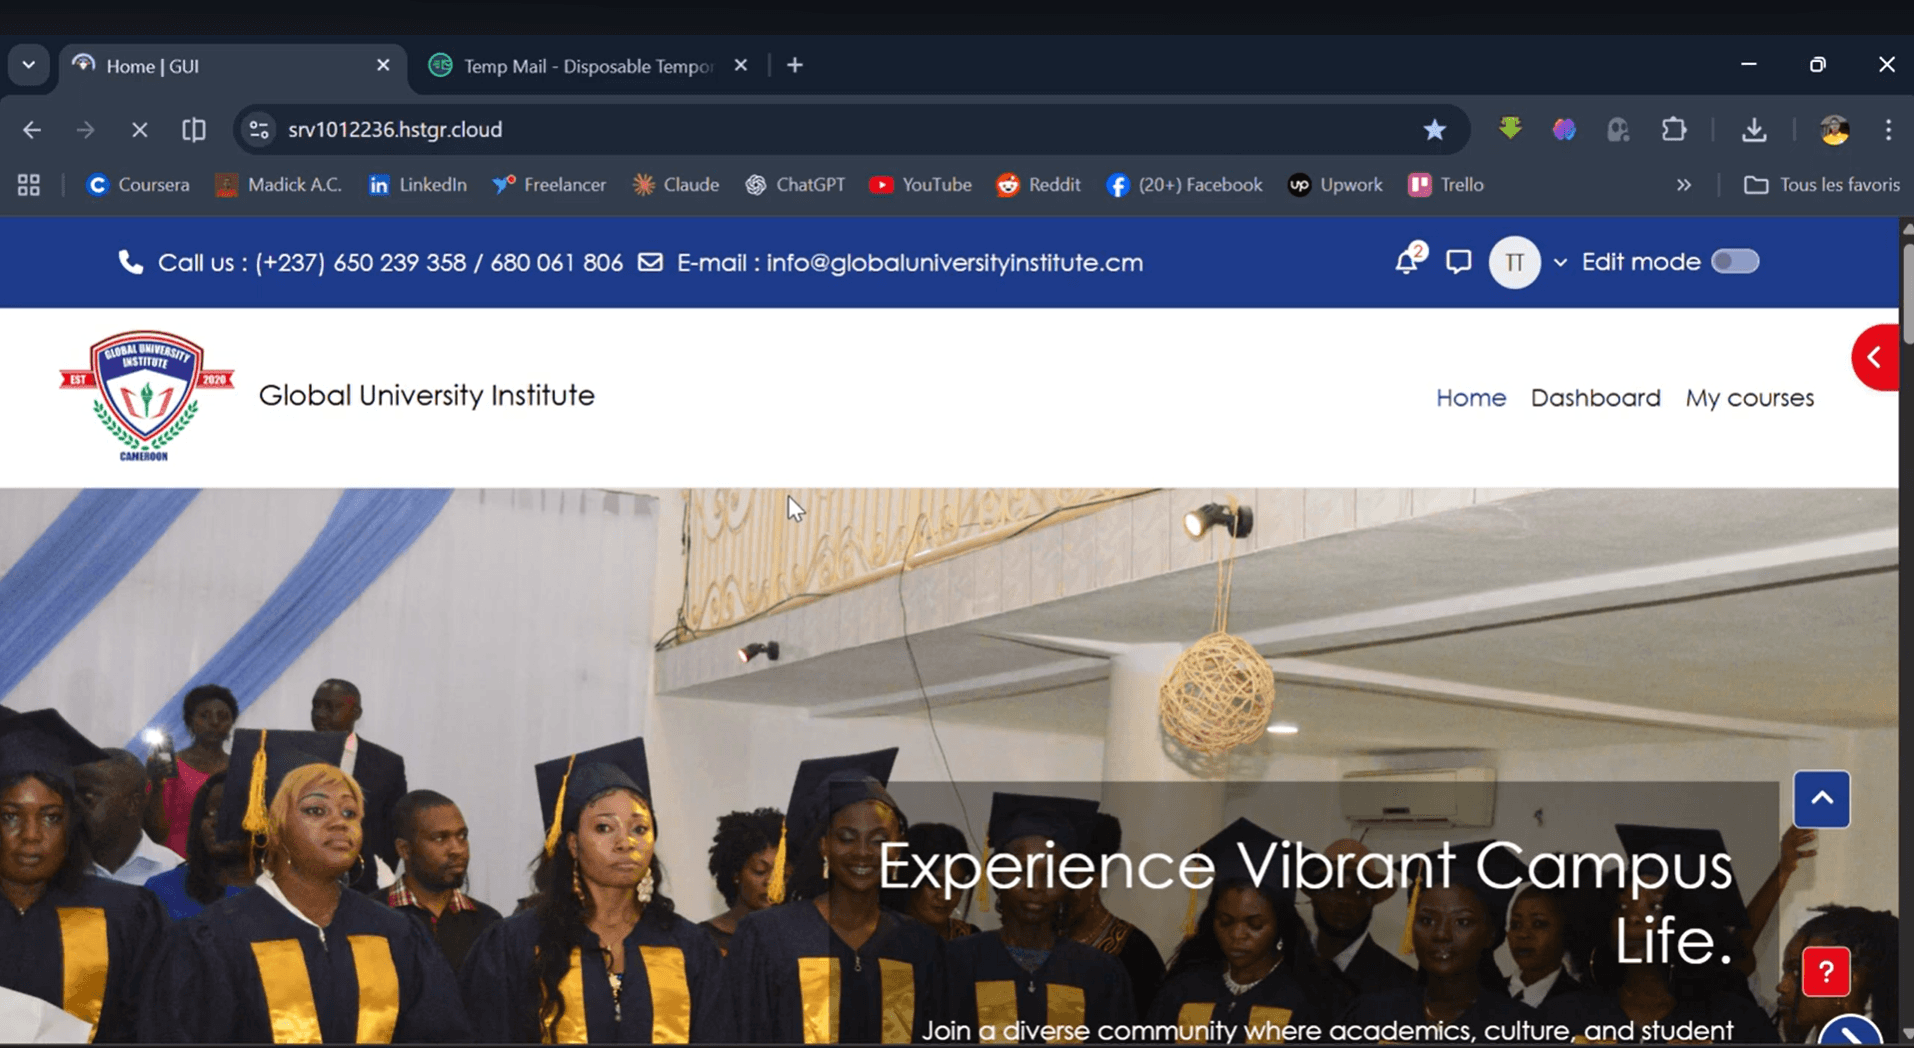1914x1048 pixels.
Task: Open the Coursera bookmark
Action: click(138, 185)
